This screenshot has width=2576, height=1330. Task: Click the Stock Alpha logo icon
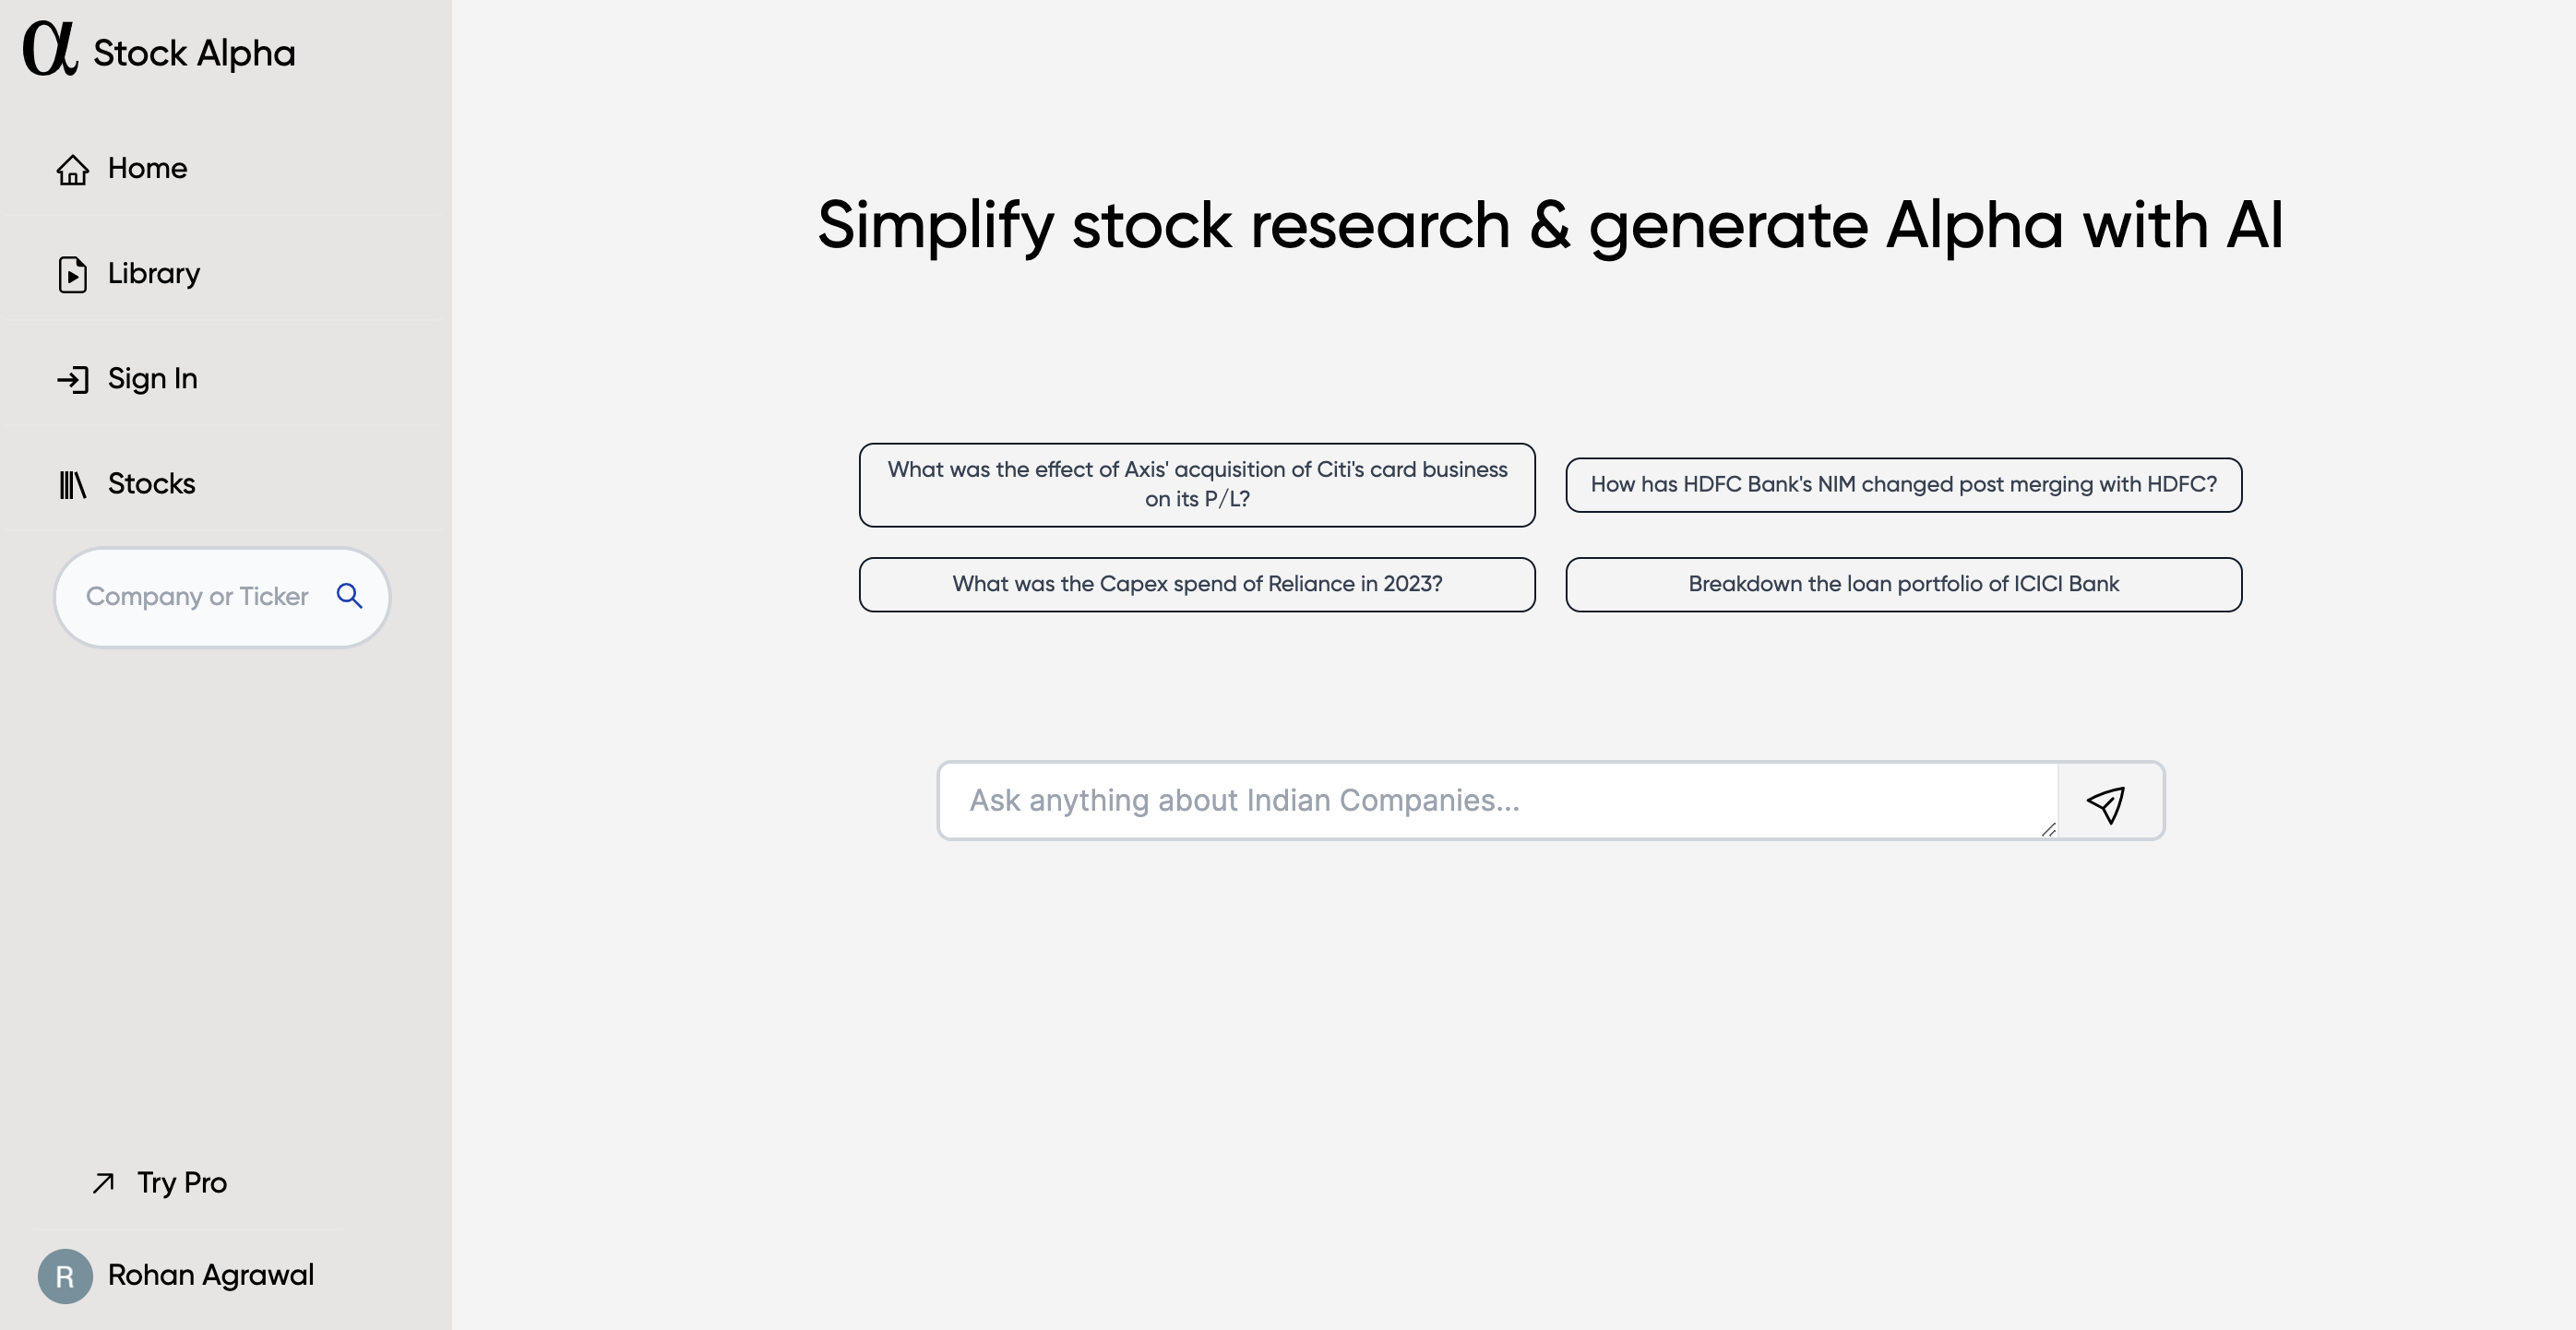click(x=50, y=48)
